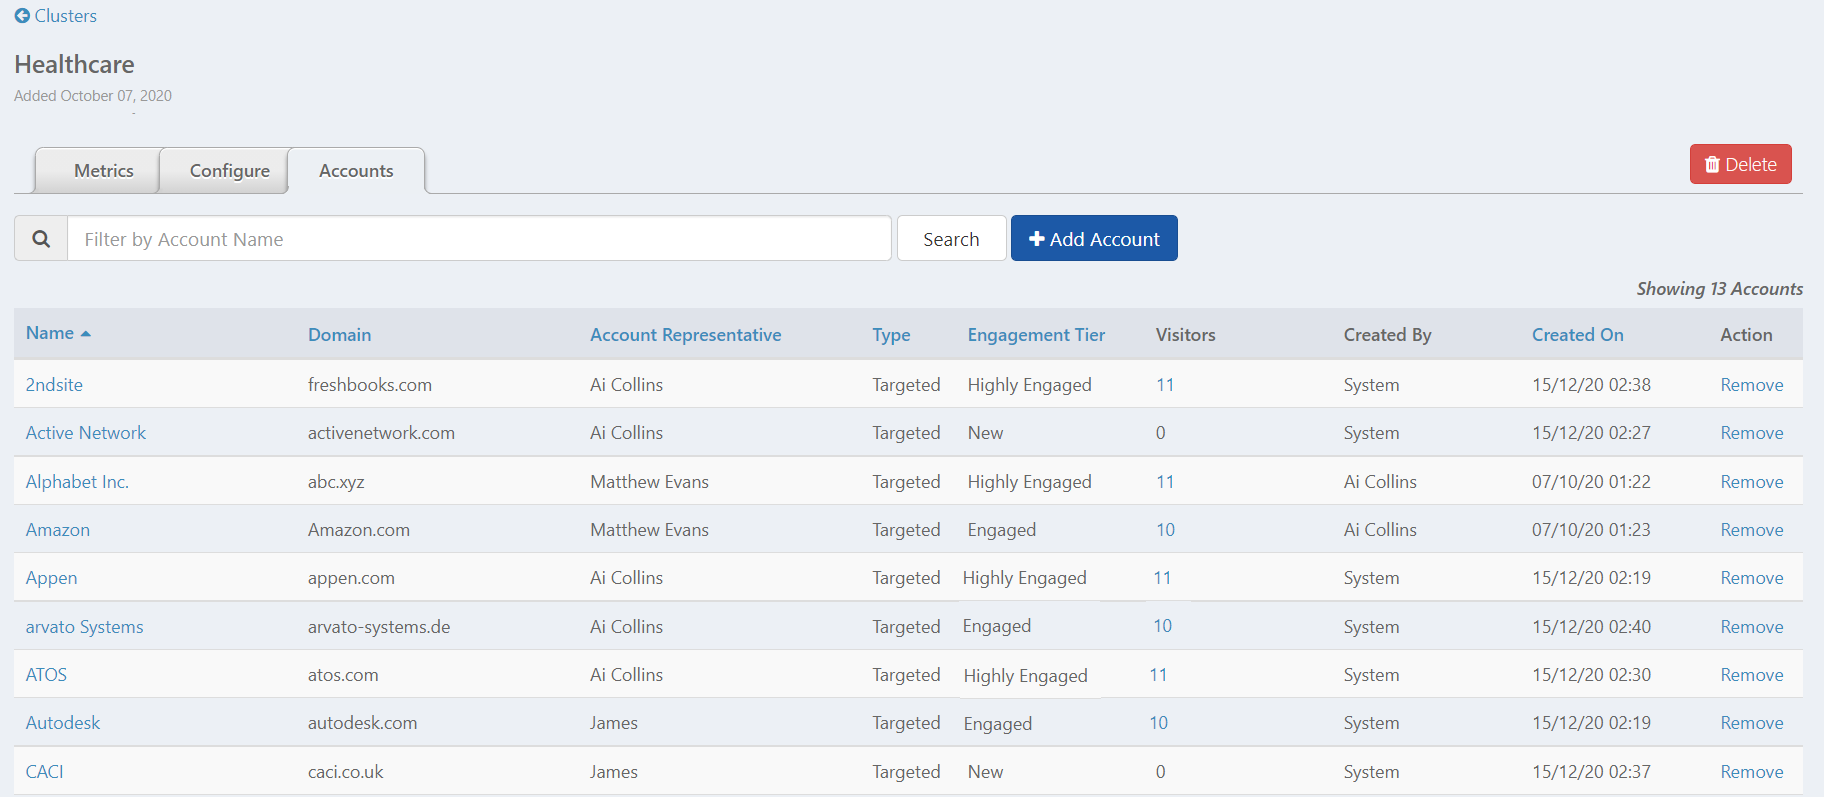Remove the Amazon account
The width and height of the screenshot is (1824, 797).
tap(1751, 530)
